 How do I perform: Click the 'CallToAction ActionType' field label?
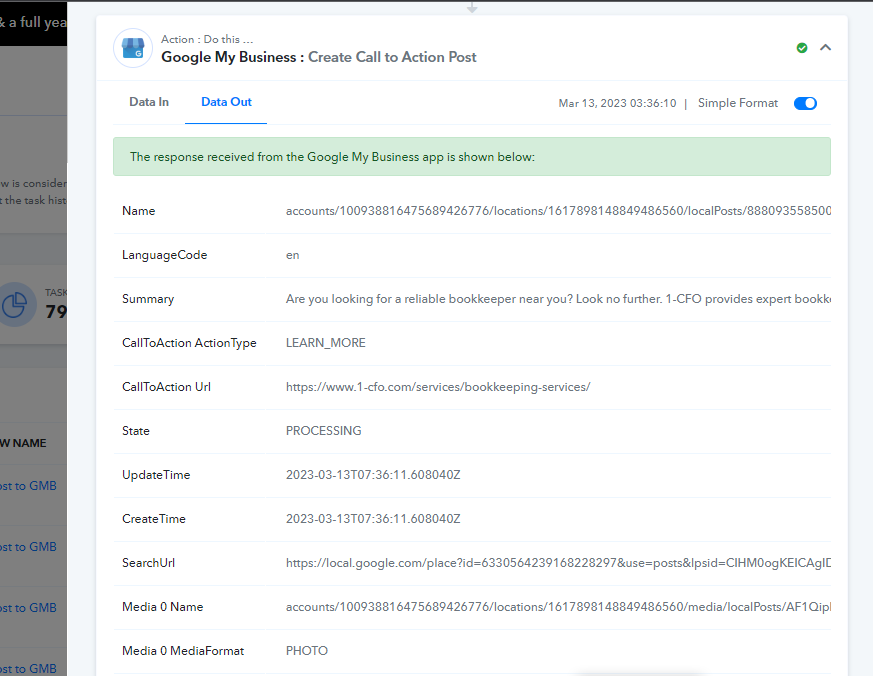point(189,343)
